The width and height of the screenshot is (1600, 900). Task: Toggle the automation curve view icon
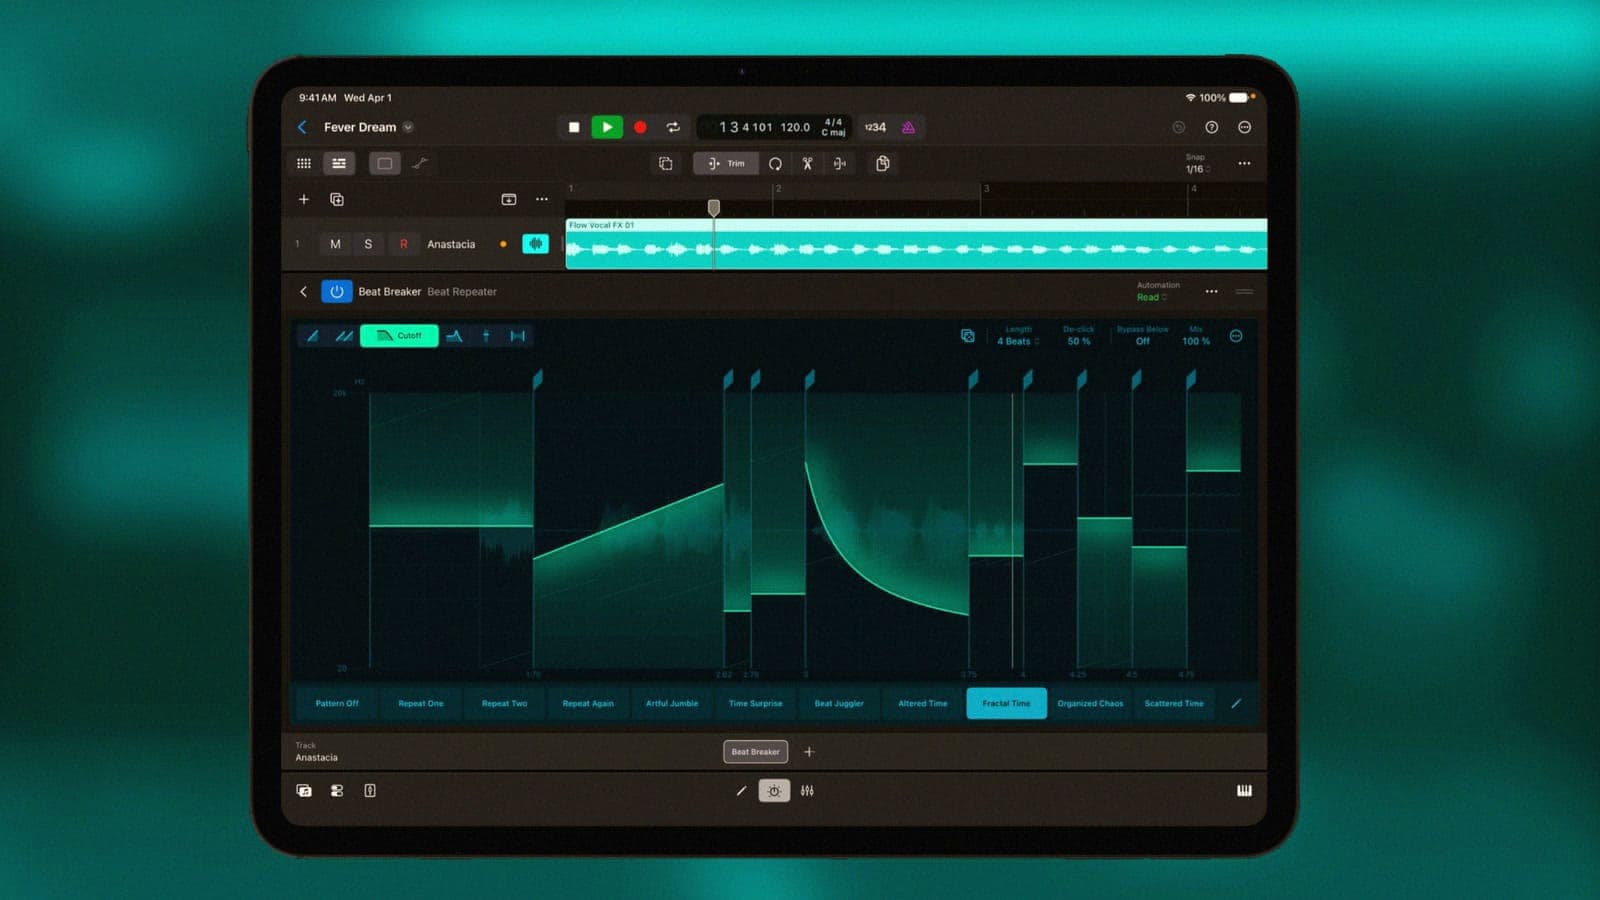coord(420,163)
